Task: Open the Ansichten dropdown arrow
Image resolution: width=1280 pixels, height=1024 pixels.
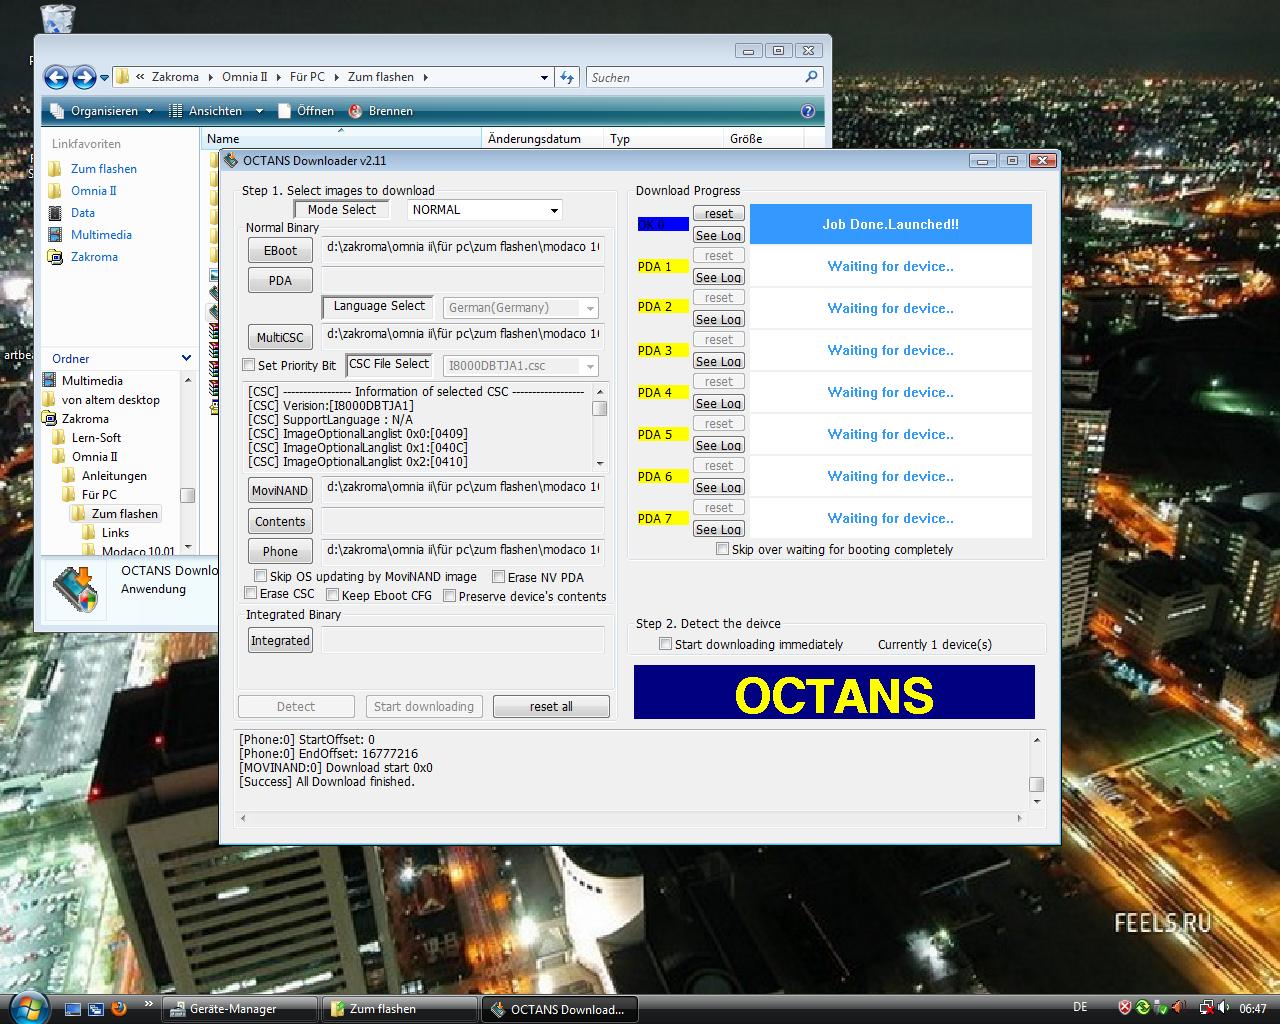Action: point(258,111)
